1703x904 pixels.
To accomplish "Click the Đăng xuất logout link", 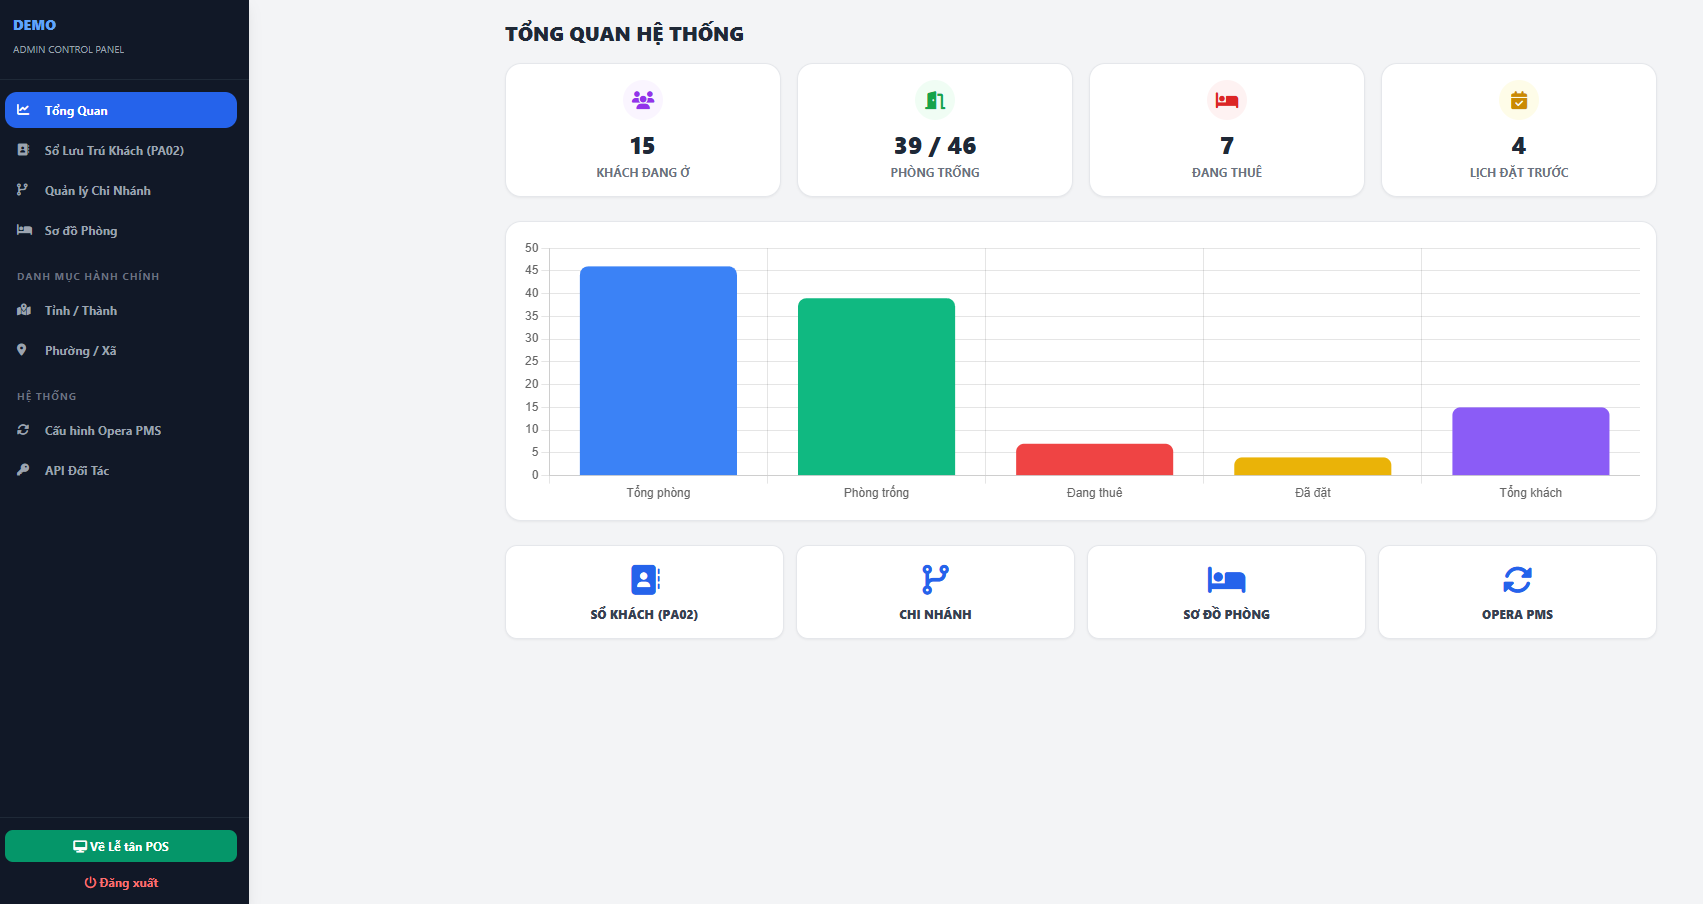I will 121,883.
